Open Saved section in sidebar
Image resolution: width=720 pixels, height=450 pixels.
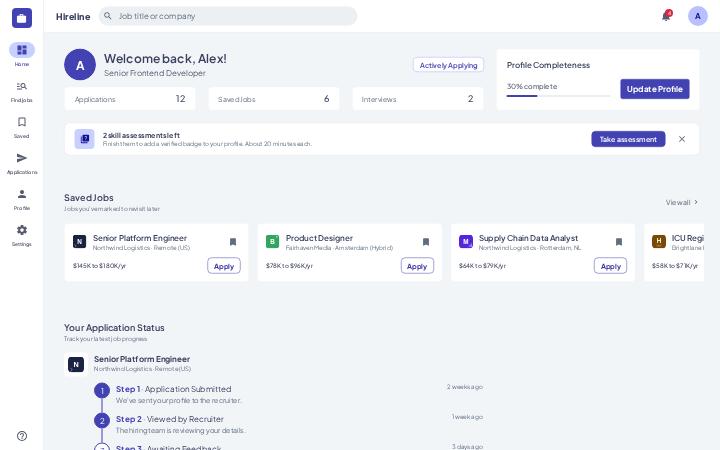[x=22, y=127]
